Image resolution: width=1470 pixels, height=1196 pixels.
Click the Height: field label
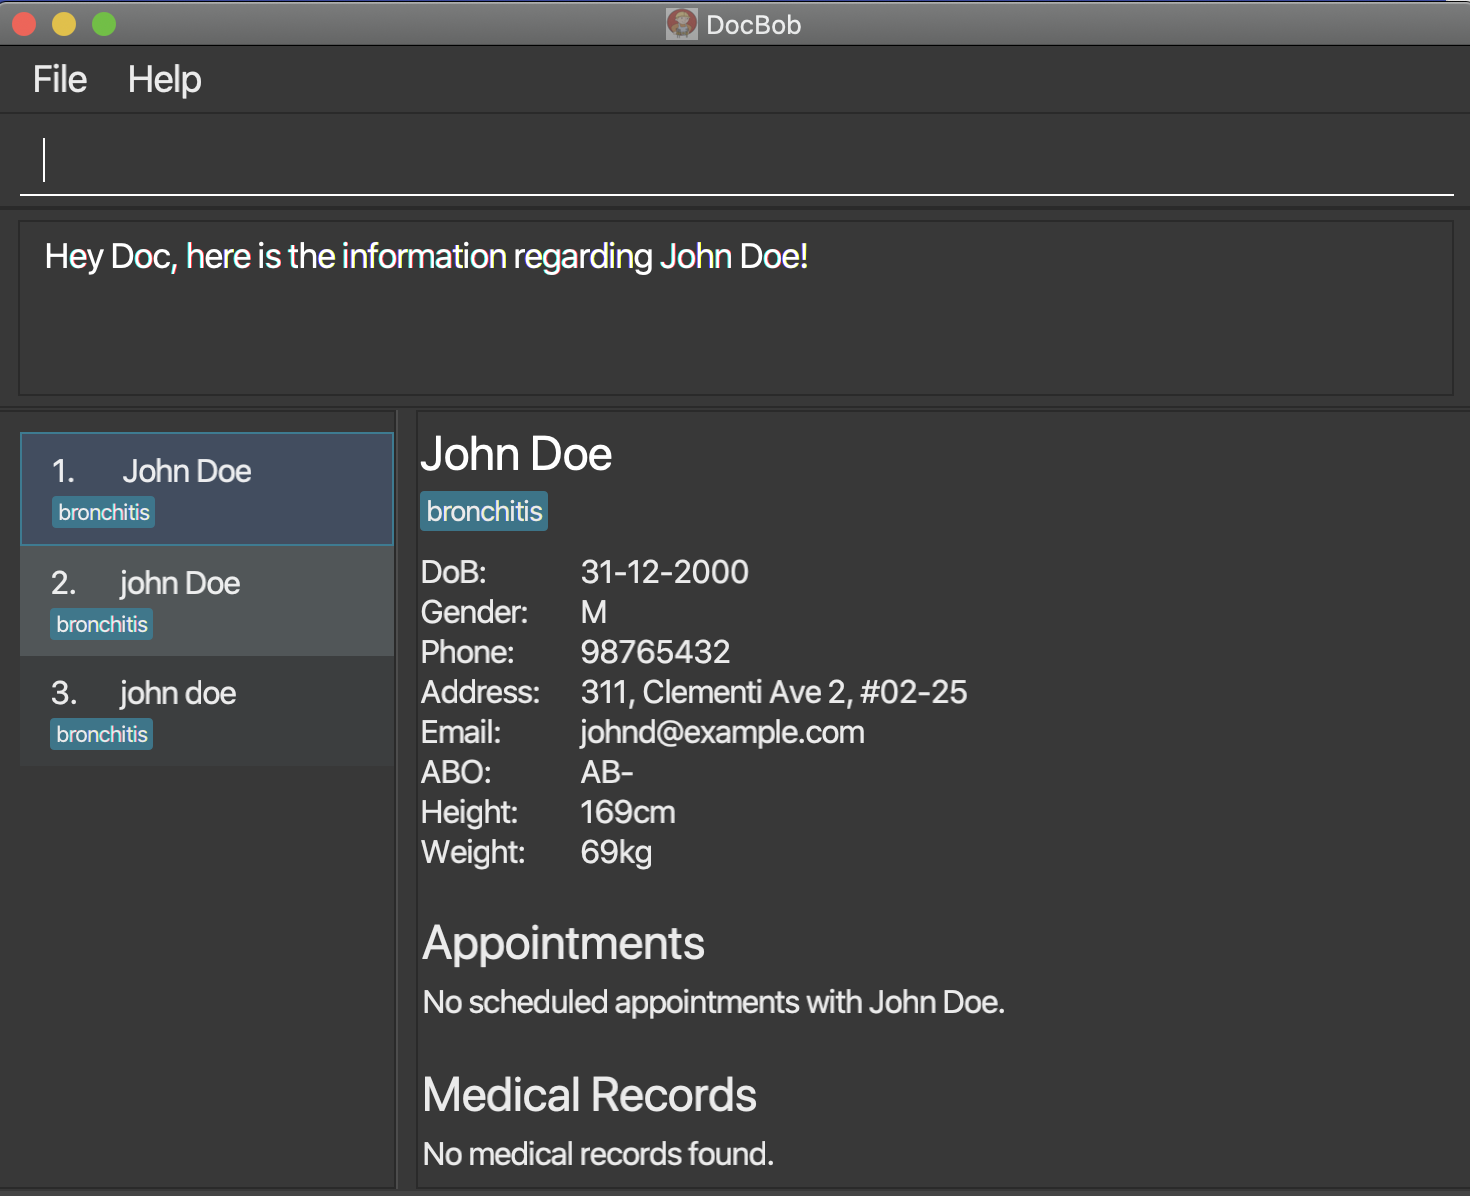tap(470, 812)
